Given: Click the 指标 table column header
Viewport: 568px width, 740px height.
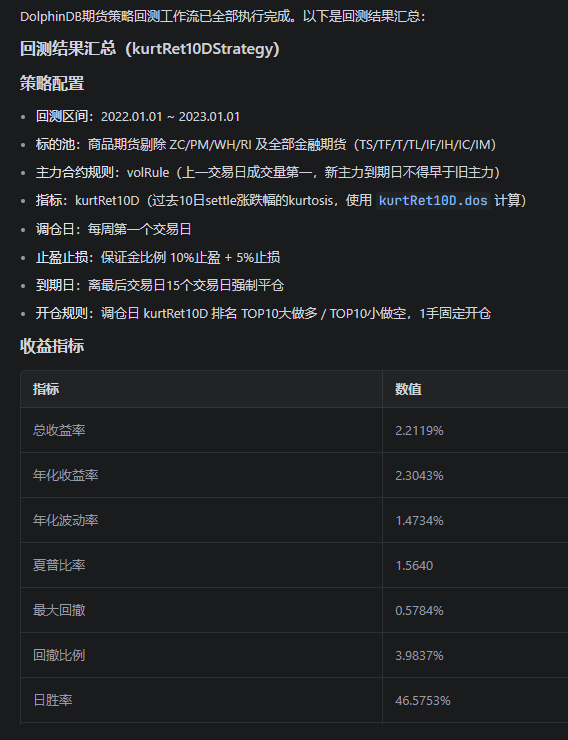Looking at the screenshot, I should click(201, 389).
